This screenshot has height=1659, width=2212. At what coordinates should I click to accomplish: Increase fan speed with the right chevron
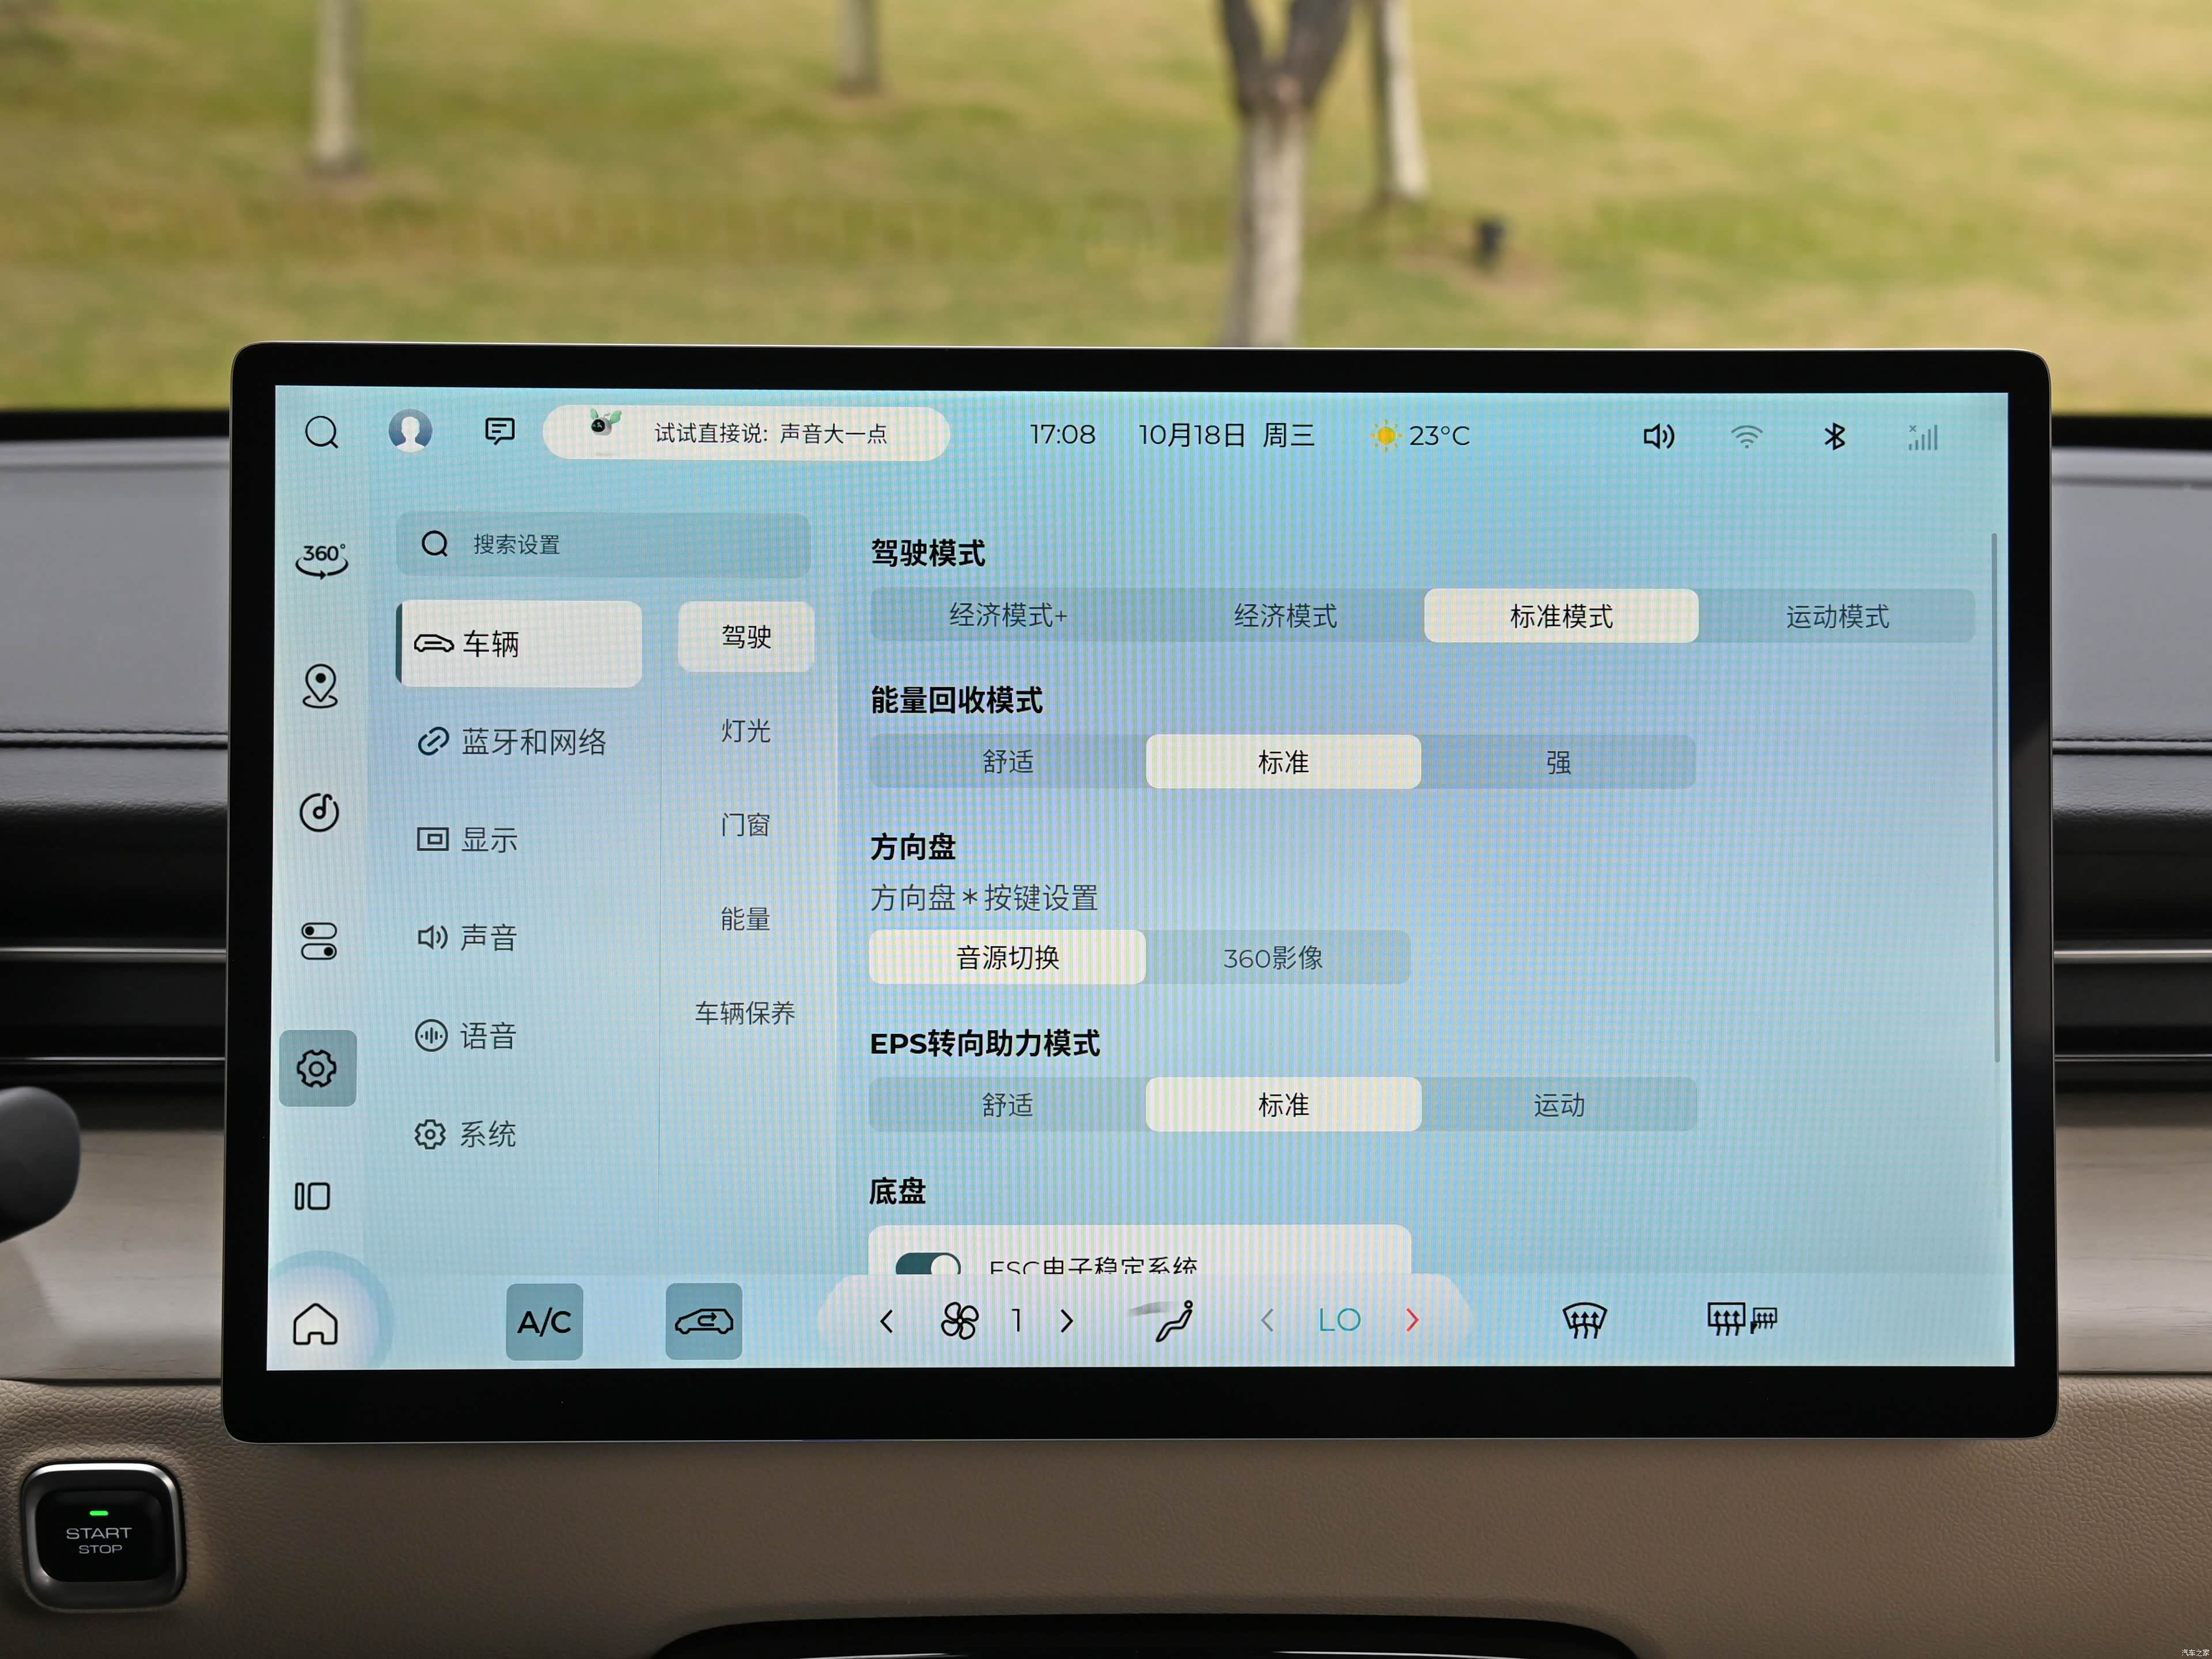1067,1321
